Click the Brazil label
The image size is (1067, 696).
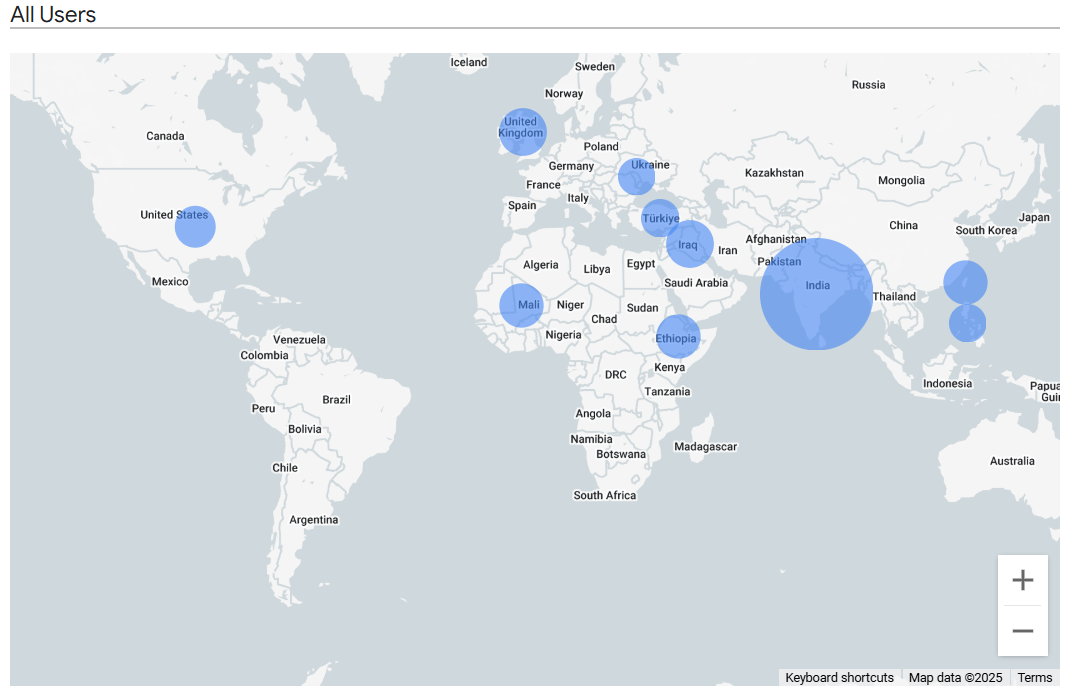coord(336,400)
